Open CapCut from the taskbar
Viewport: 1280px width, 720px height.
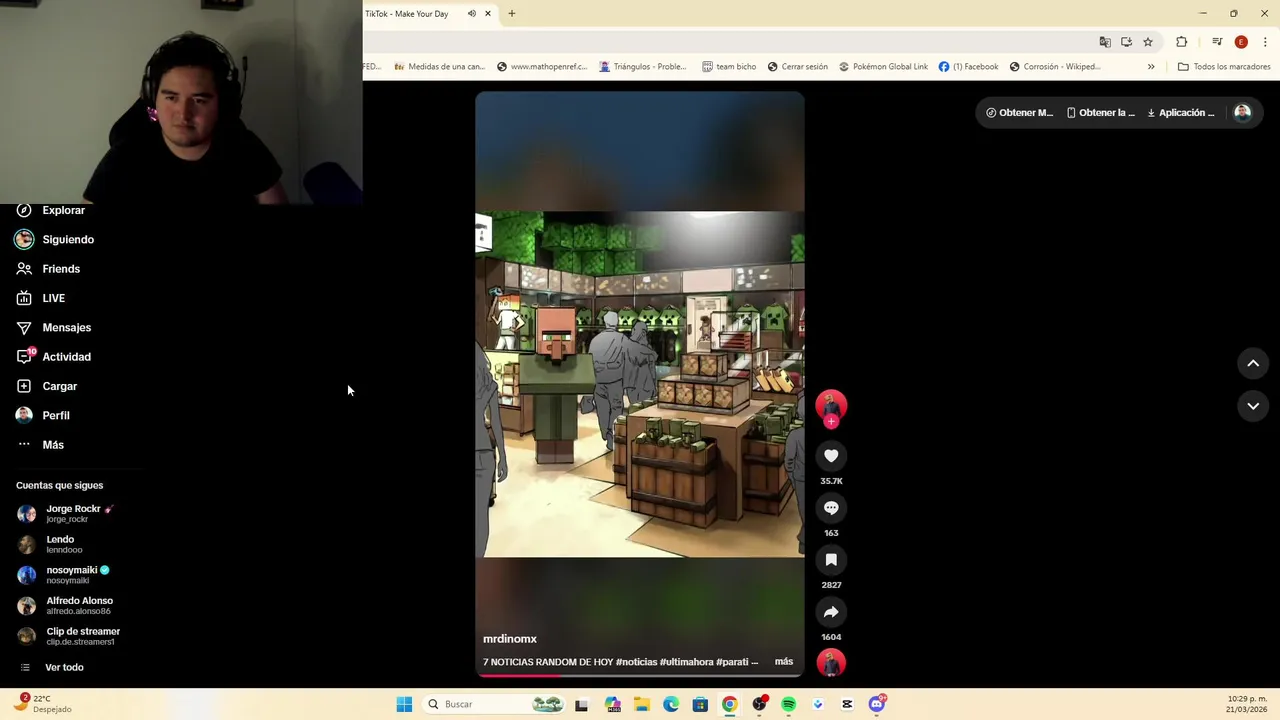pyautogui.click(x=847, y=704)
